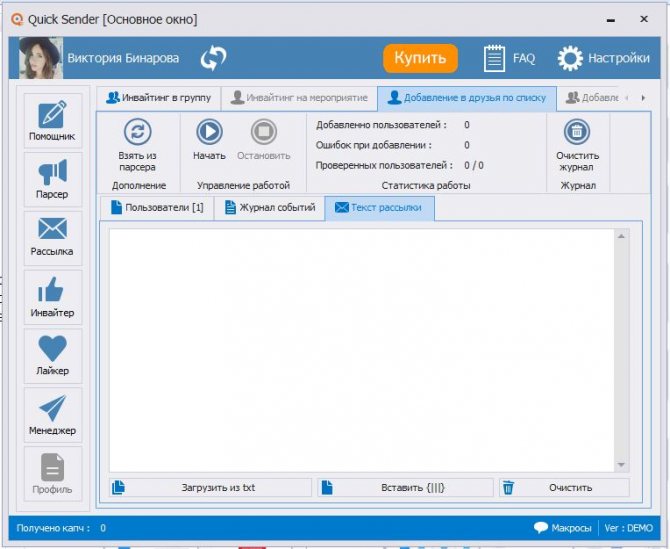Select Добавление в друзья по списку tab
Image resolution: width=670 pixels, height=549 pixels.
pyautogui.click(x=467, y=98)
